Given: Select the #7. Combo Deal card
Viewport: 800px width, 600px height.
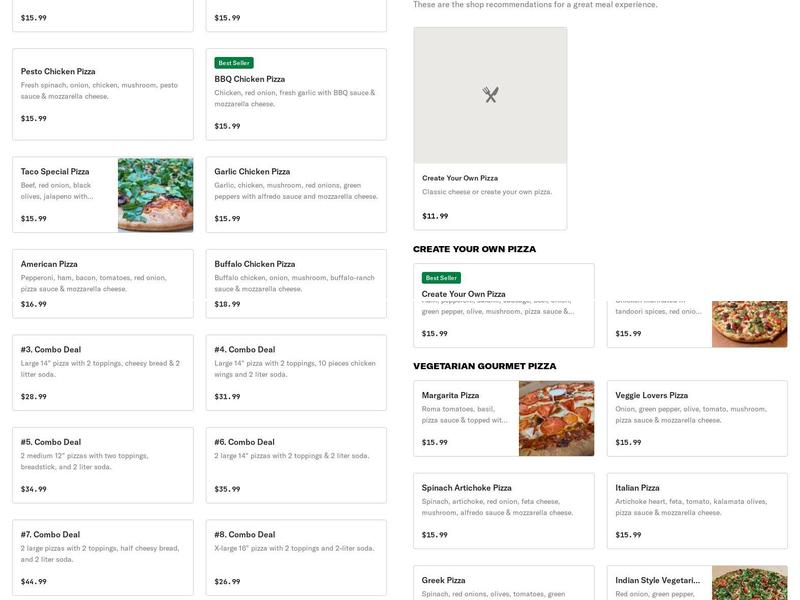Looking at the screenshot, I should (x=102, y=557).
